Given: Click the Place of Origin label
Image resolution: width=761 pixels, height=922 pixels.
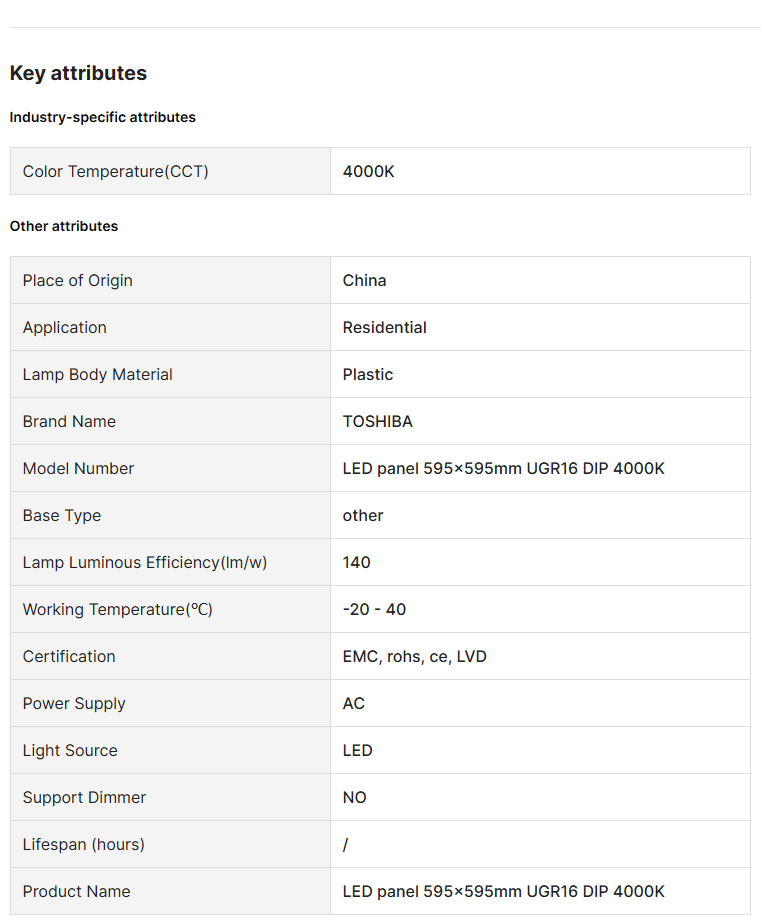Looking at the screenshot, I should point(78,280).
